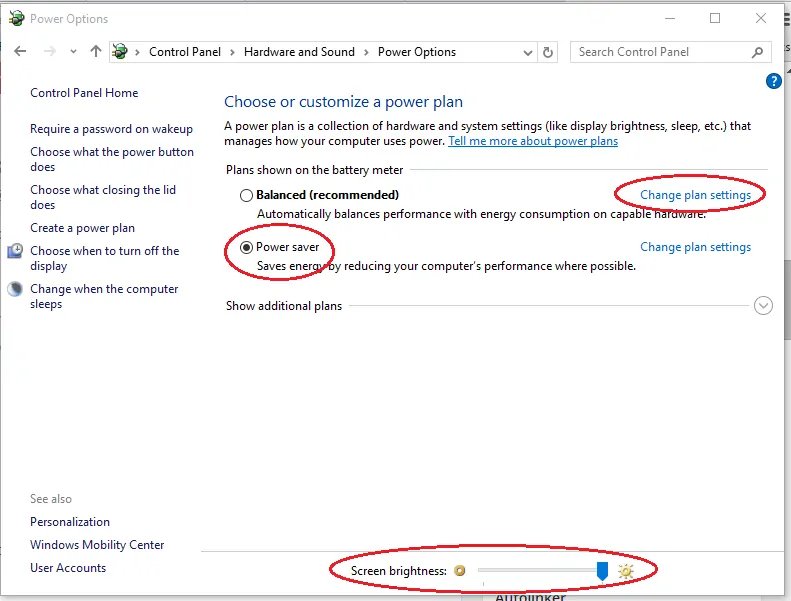Open Choose what the power button does
Viewport: 791px width, 601px height.
(x=112, y=159)
